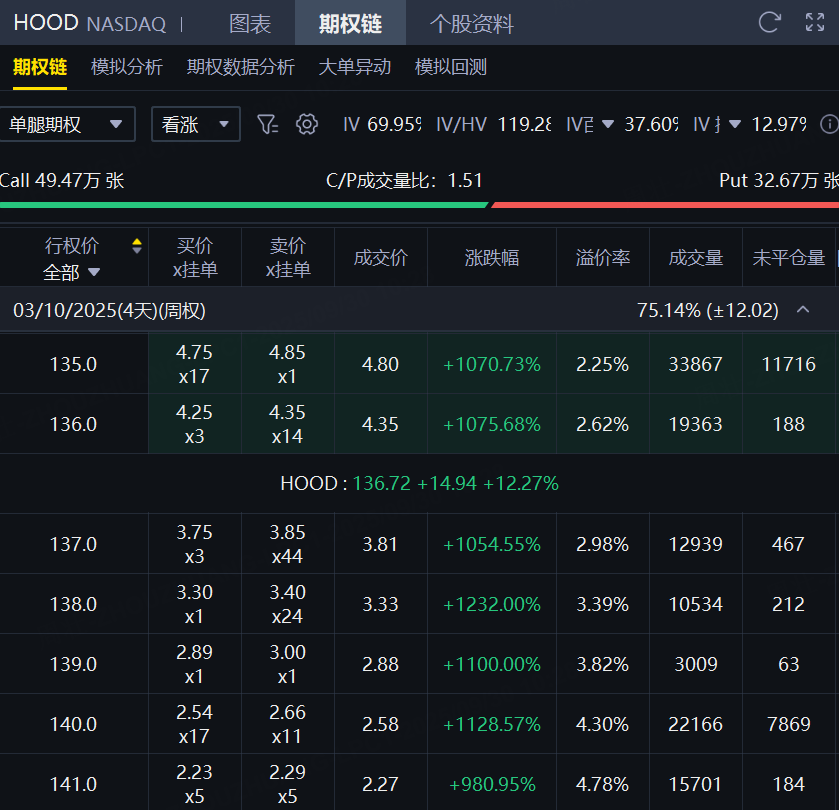
Task: Switch to the 图表 tab
Action: tap(249, 23)
